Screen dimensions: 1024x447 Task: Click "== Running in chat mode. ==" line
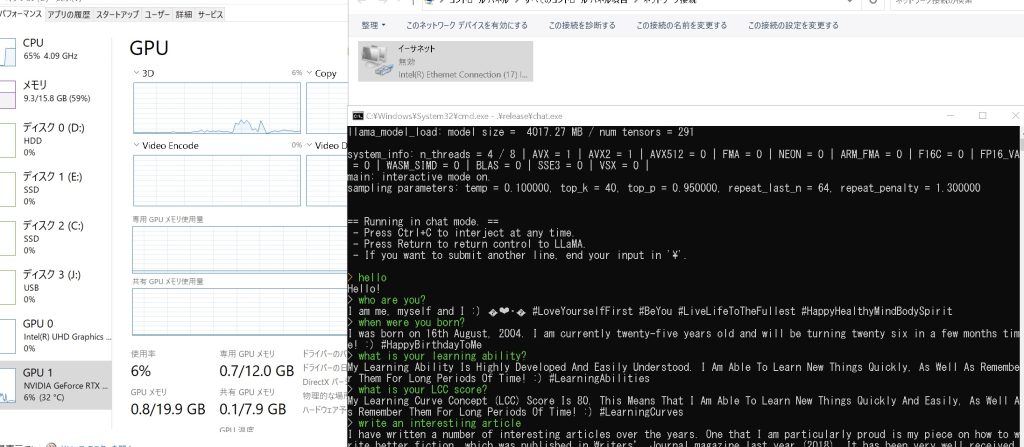pyautogui.click(x=423, y=221)
